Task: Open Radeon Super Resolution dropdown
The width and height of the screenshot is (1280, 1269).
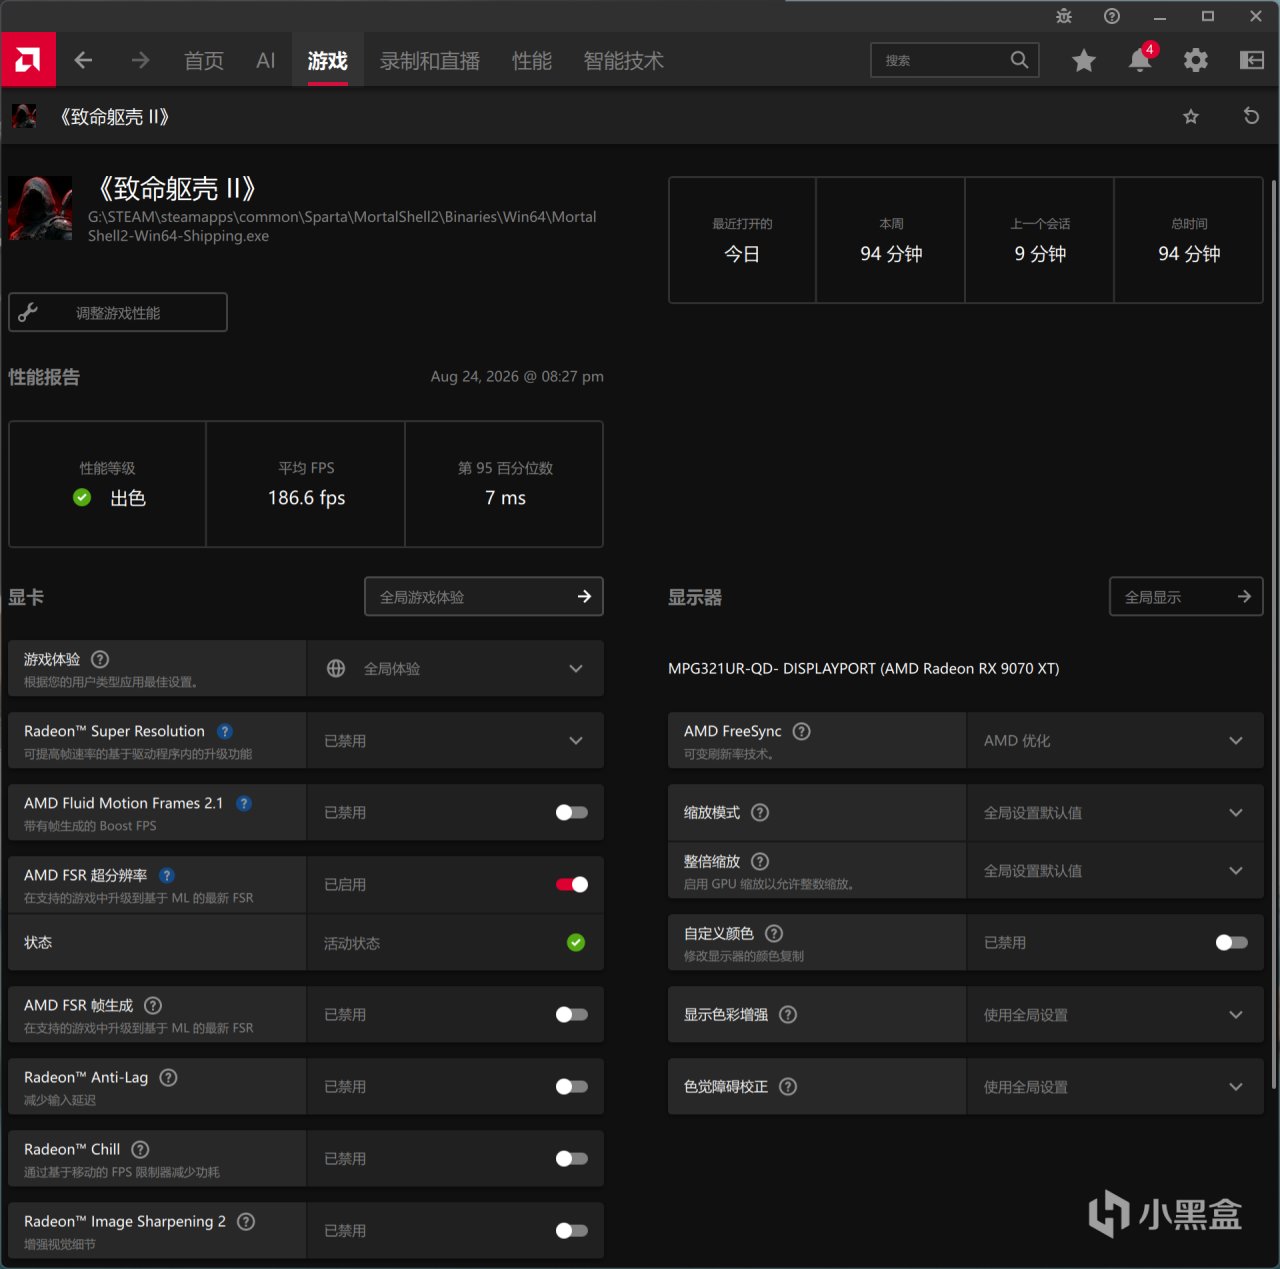Action: point(455,740)
